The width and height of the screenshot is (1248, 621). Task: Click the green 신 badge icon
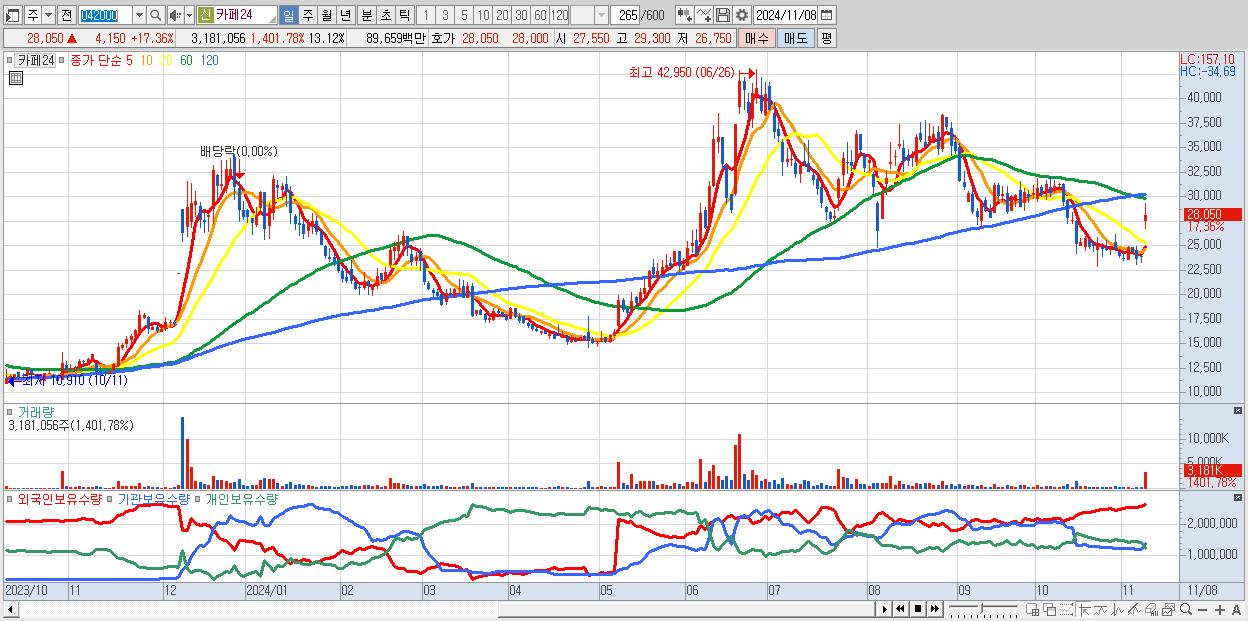click(205, 15)
